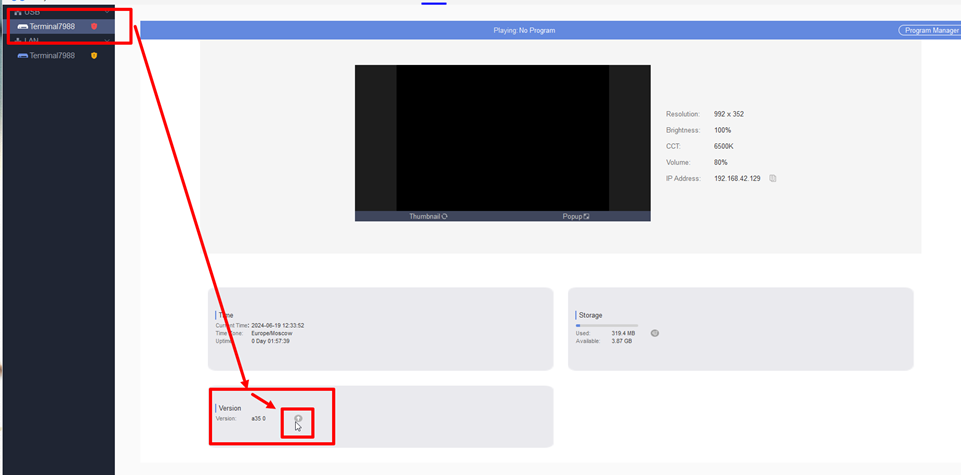Select Terminal7988 under the LAN group

(x=52, y=56)
